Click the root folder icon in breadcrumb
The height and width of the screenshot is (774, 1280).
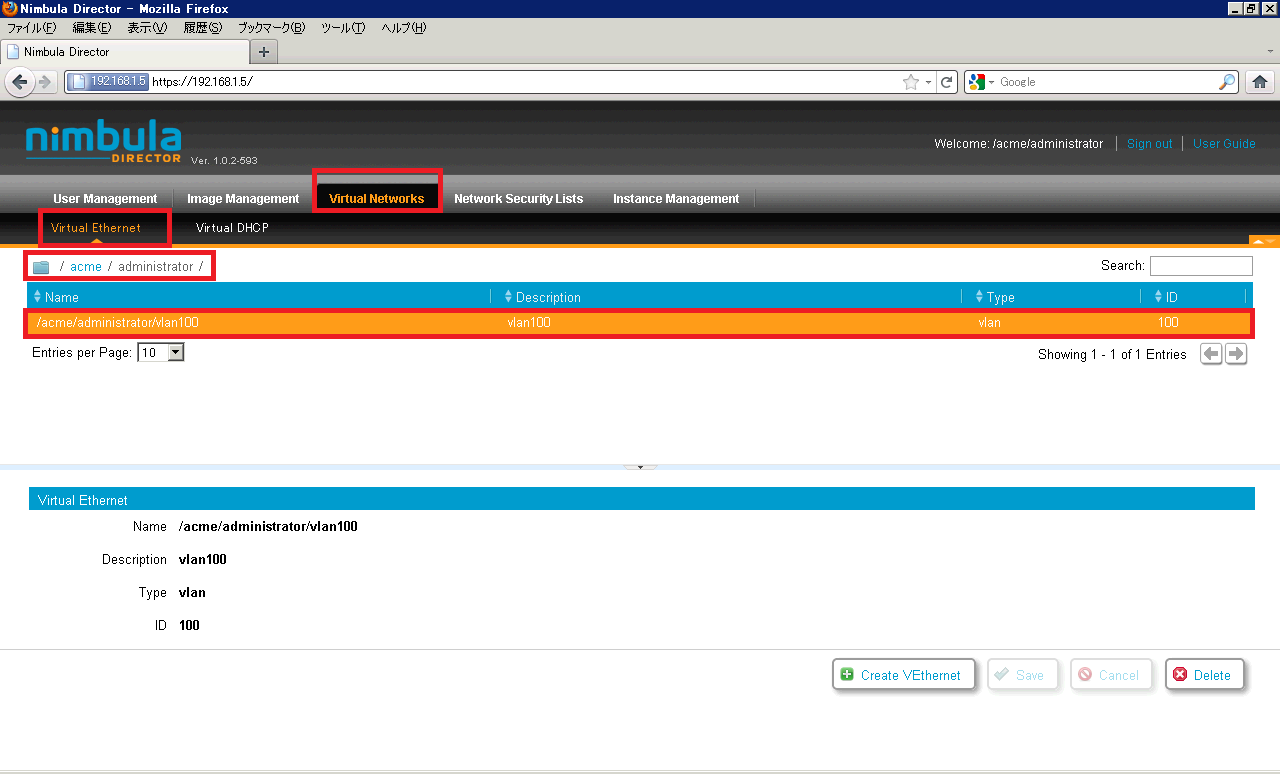41,267
